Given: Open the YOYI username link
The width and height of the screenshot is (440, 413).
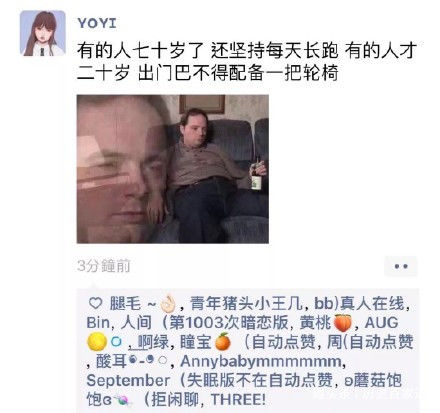Looking at the screenshot, I should (x=97, y=23).
